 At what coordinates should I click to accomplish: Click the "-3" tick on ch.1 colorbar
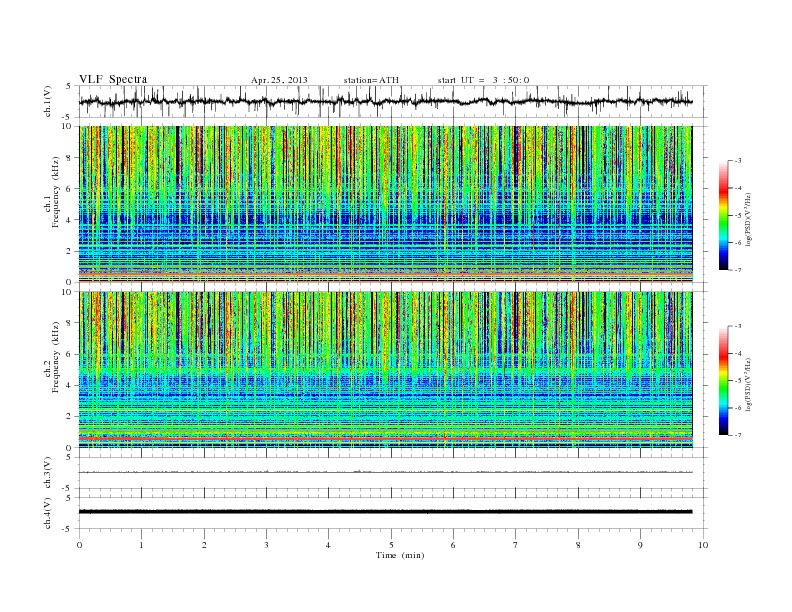click(737, 161)
